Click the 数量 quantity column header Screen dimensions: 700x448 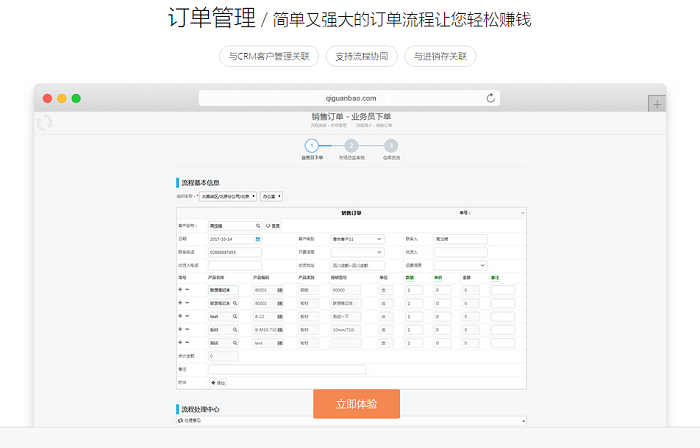[x=409, y=278]
